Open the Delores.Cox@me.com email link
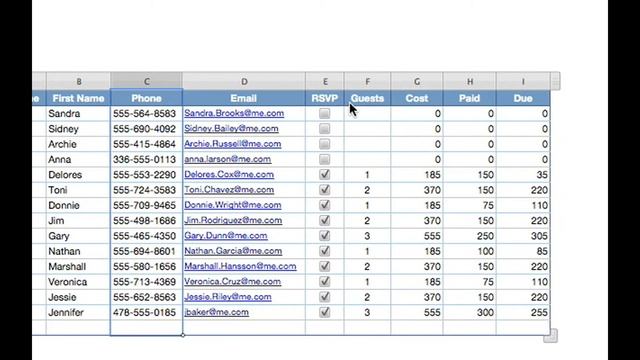This screenshot has width=640, height=360. click(229, 175)
